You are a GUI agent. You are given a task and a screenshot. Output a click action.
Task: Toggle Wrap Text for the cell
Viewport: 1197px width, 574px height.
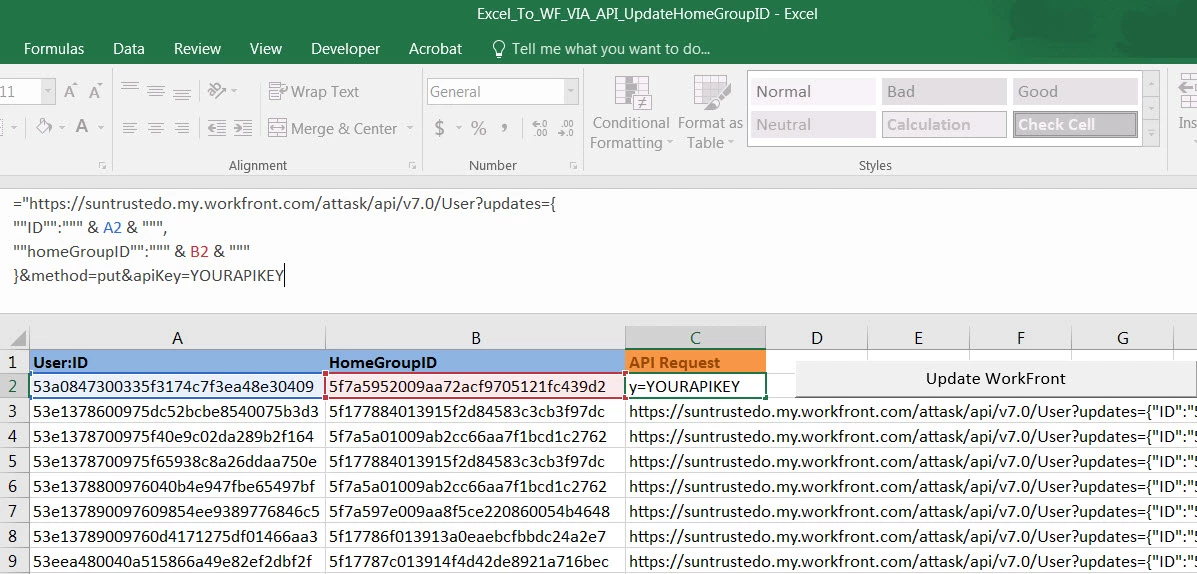tap(314, 92)
